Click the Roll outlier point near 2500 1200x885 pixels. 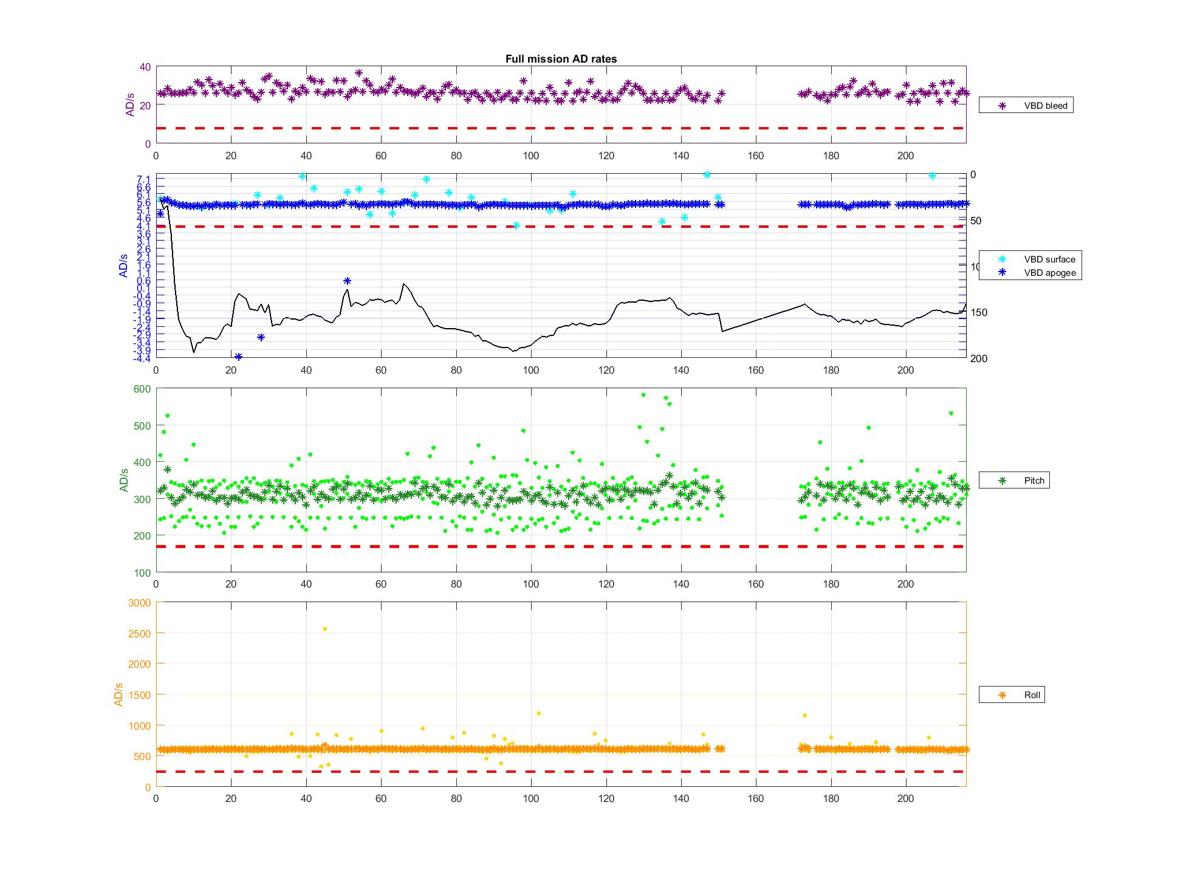point(325,629)
